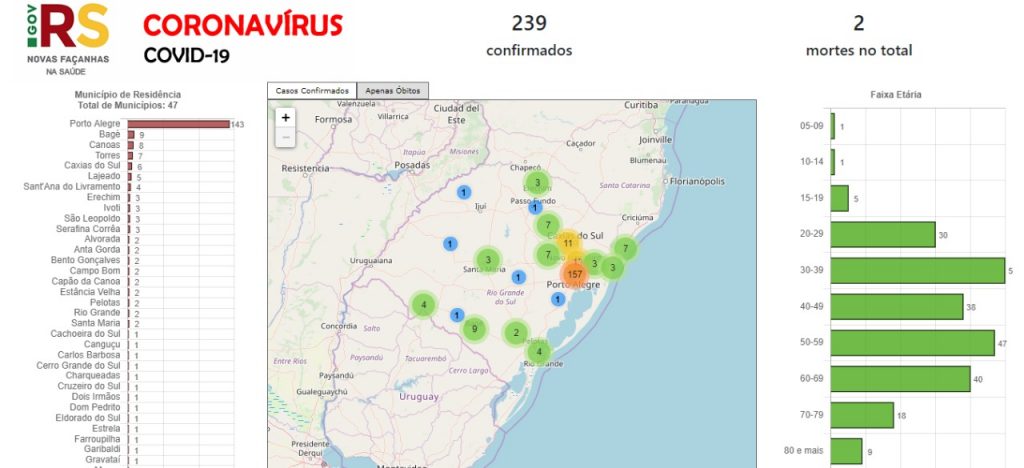
Task: Select the 50-59 age group bar
Action: click(912, 343)
